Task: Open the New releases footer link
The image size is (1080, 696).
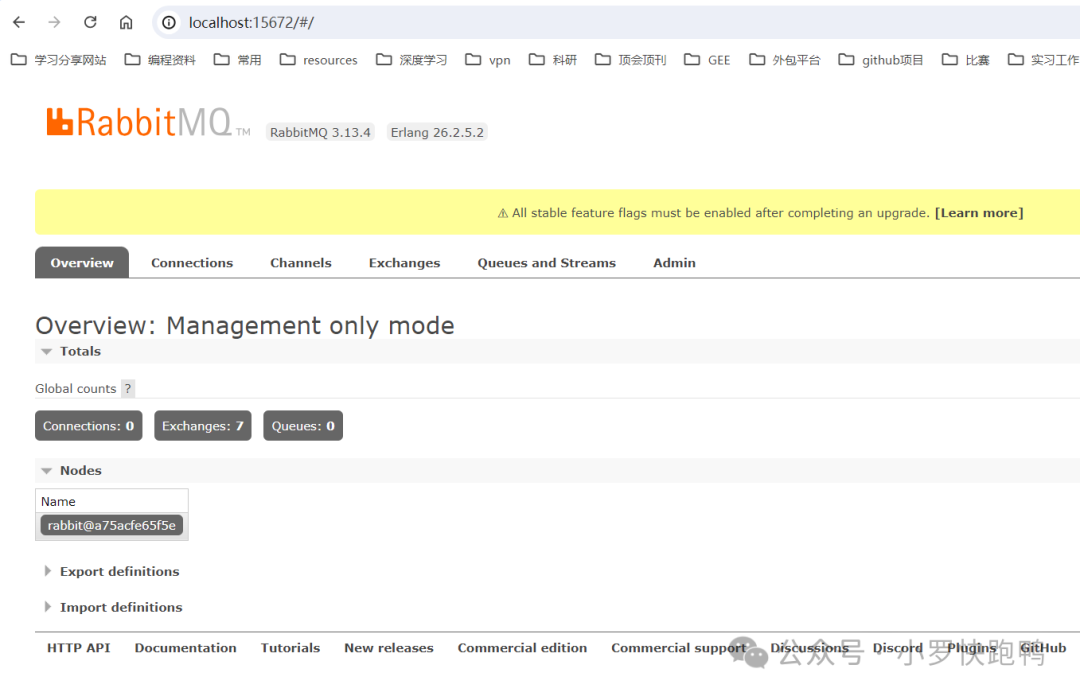Action: 389,648
